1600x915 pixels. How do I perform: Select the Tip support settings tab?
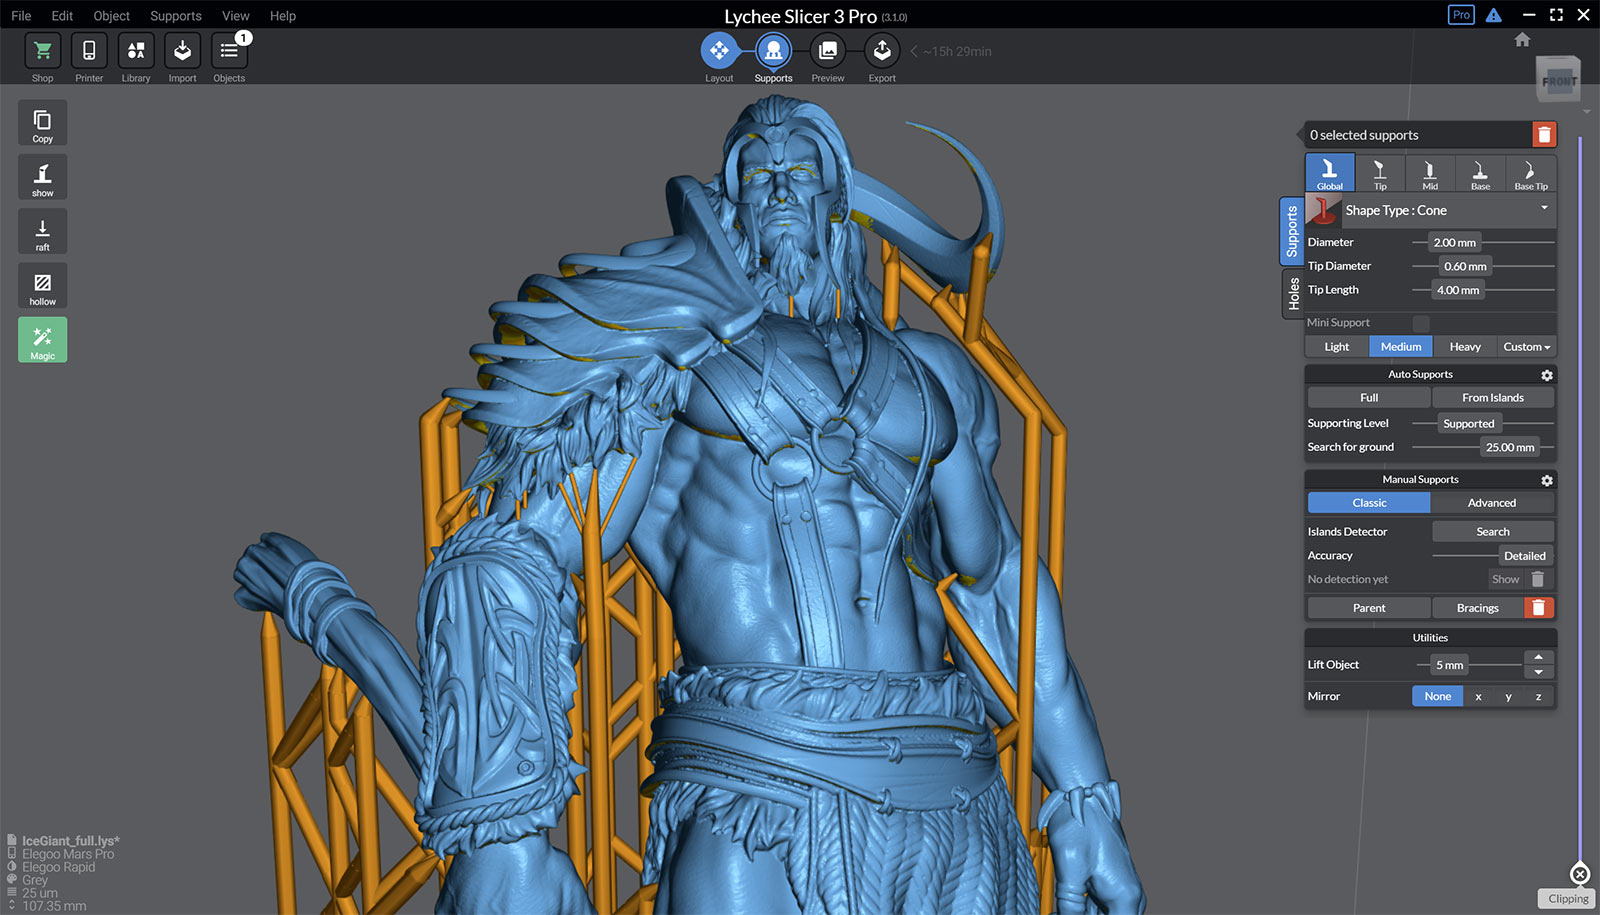tap(1380, 173)
